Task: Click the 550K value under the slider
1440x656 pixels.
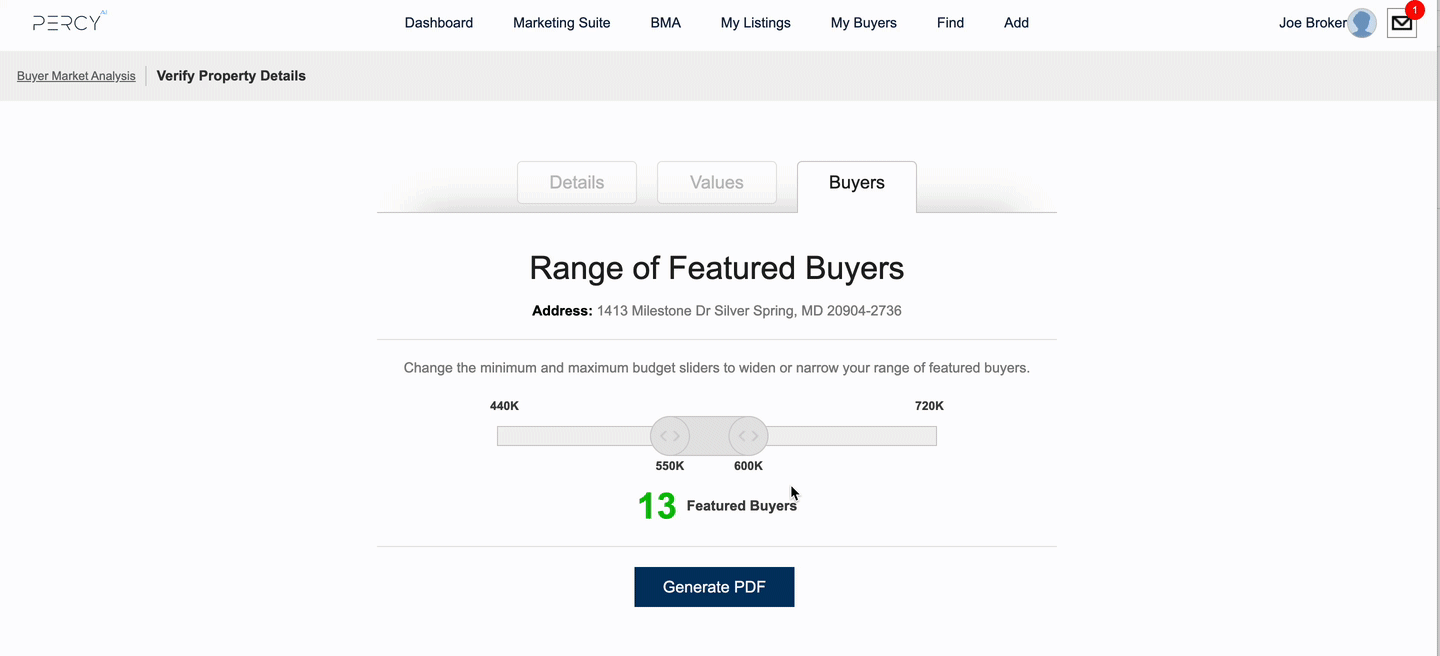Action: [x=670, y=466]
